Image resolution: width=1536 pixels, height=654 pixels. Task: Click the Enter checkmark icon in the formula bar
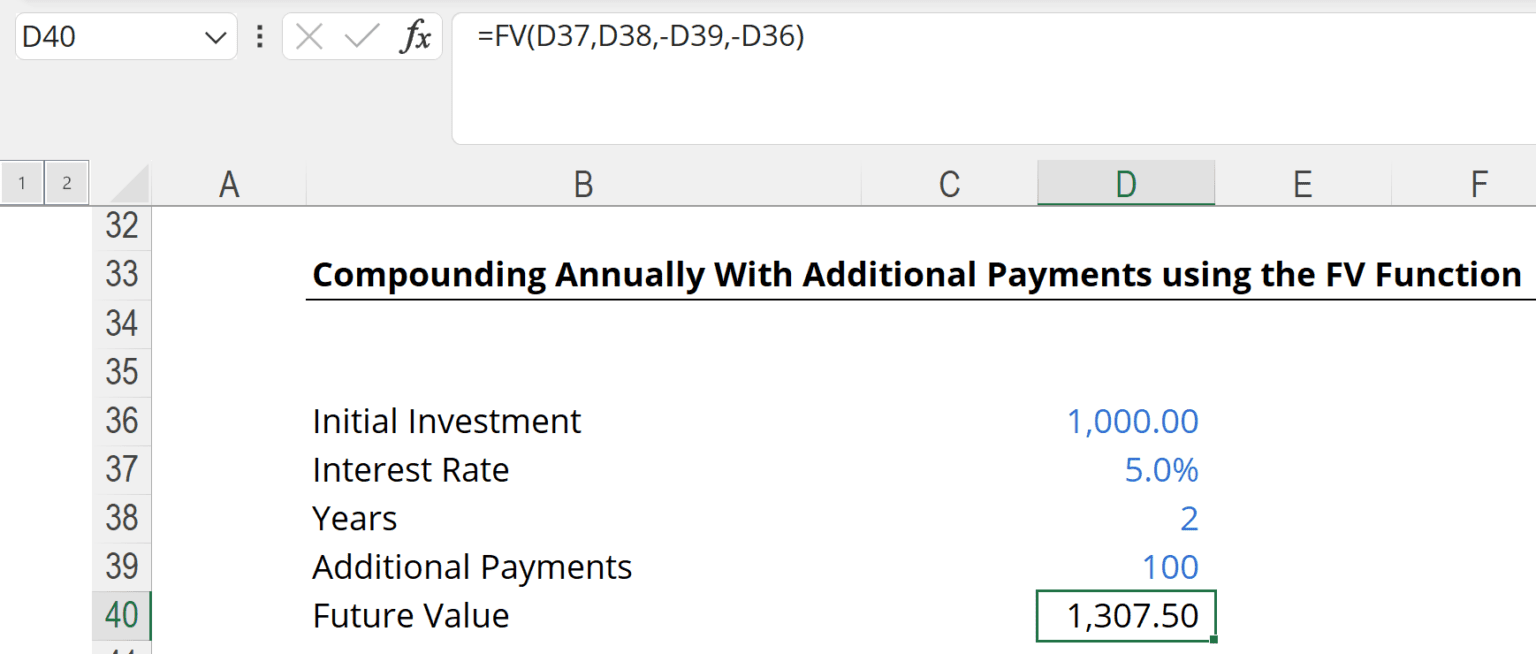[358, 37]
